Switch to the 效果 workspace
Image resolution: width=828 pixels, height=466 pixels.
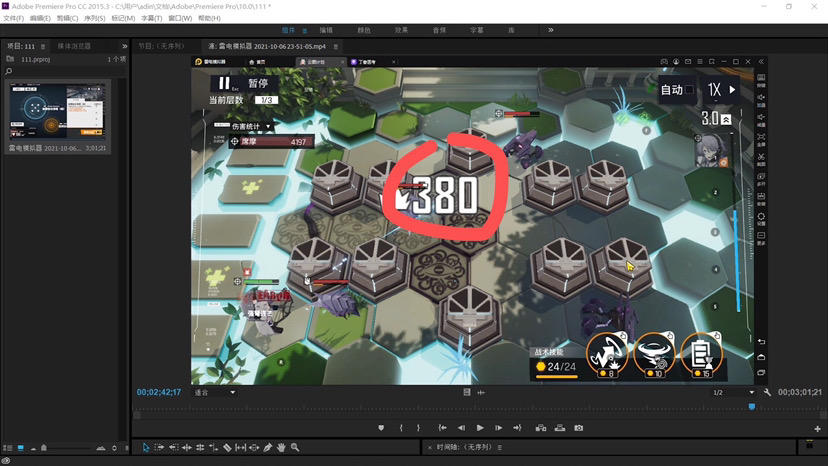point(401,30)
